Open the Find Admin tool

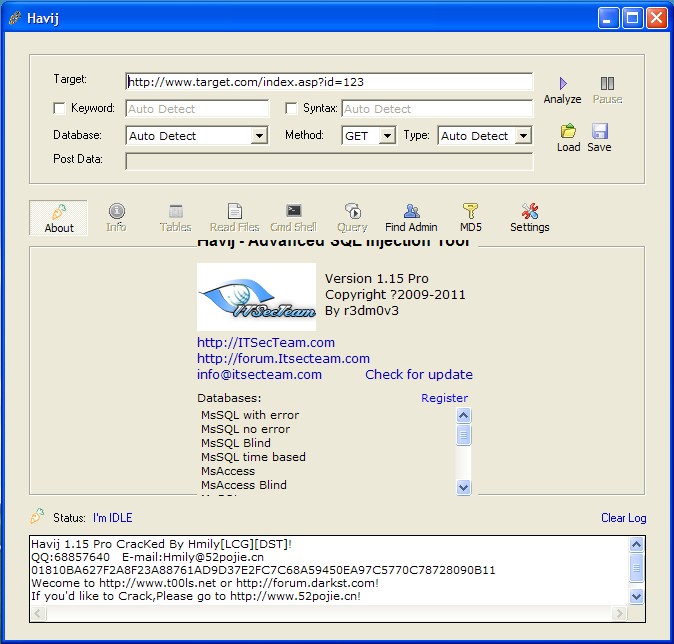pyautogui.click(x=411, y=218)
